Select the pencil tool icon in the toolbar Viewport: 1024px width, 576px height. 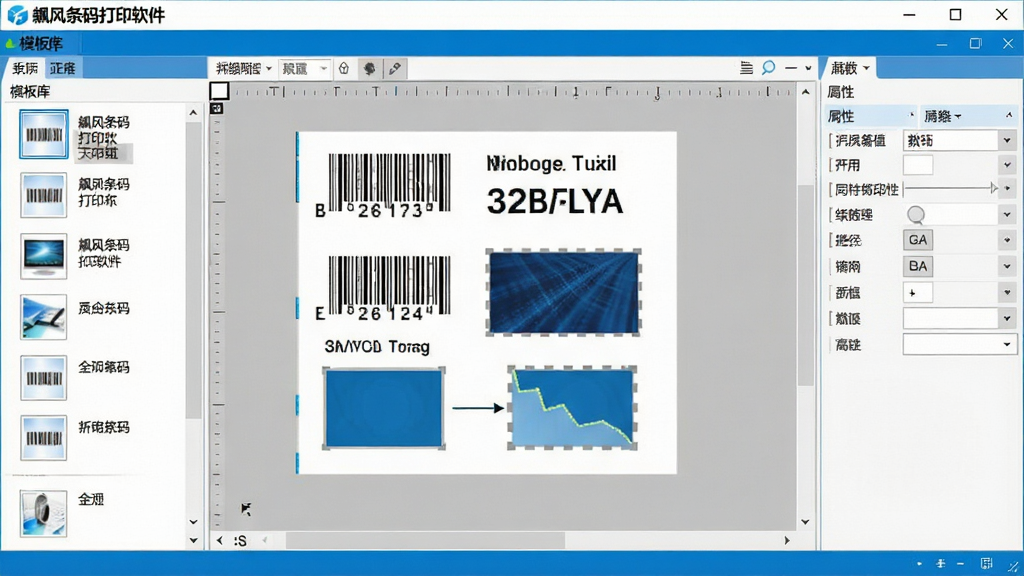click(x=394, y=68)
